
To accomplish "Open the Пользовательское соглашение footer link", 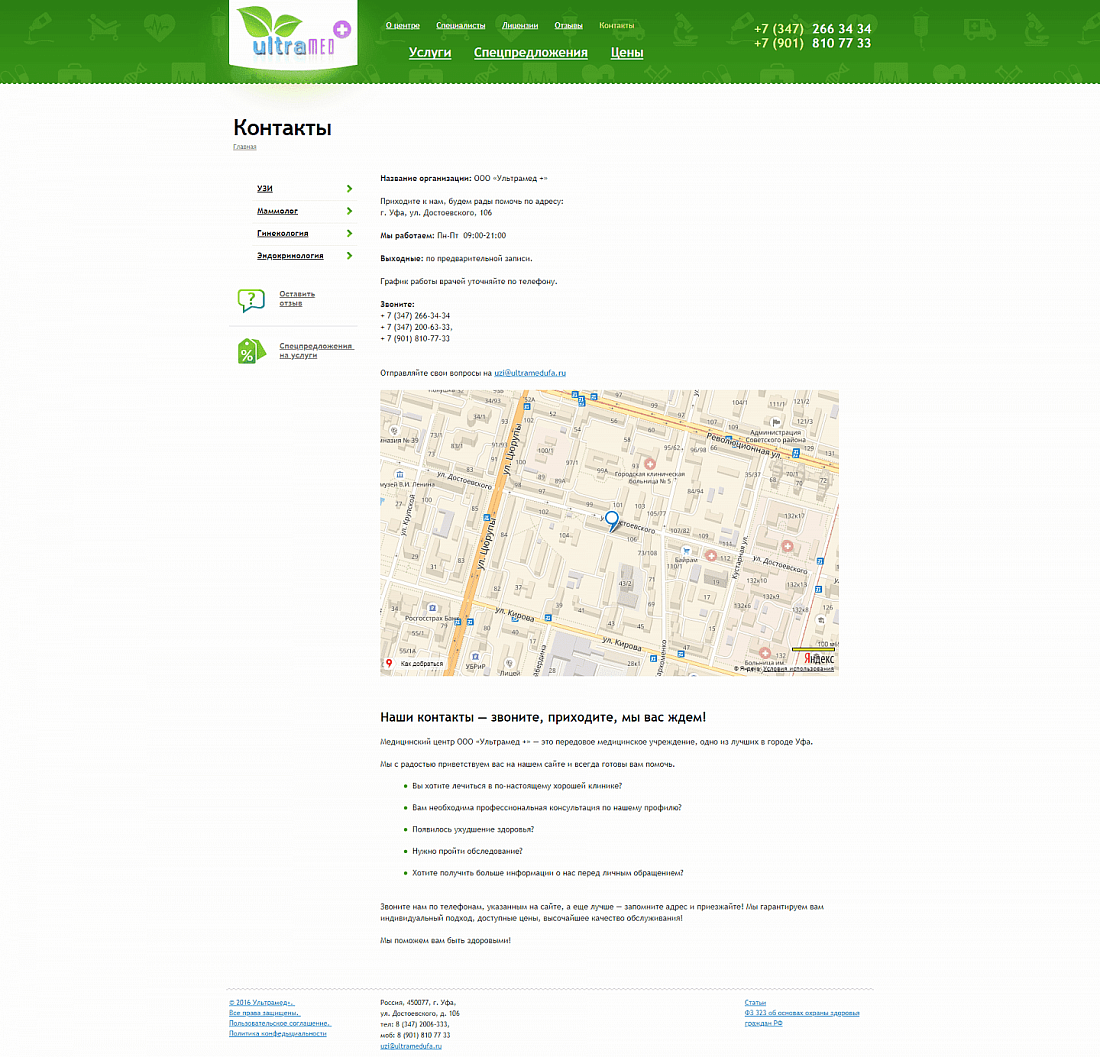I will [x=280, y=1023].
